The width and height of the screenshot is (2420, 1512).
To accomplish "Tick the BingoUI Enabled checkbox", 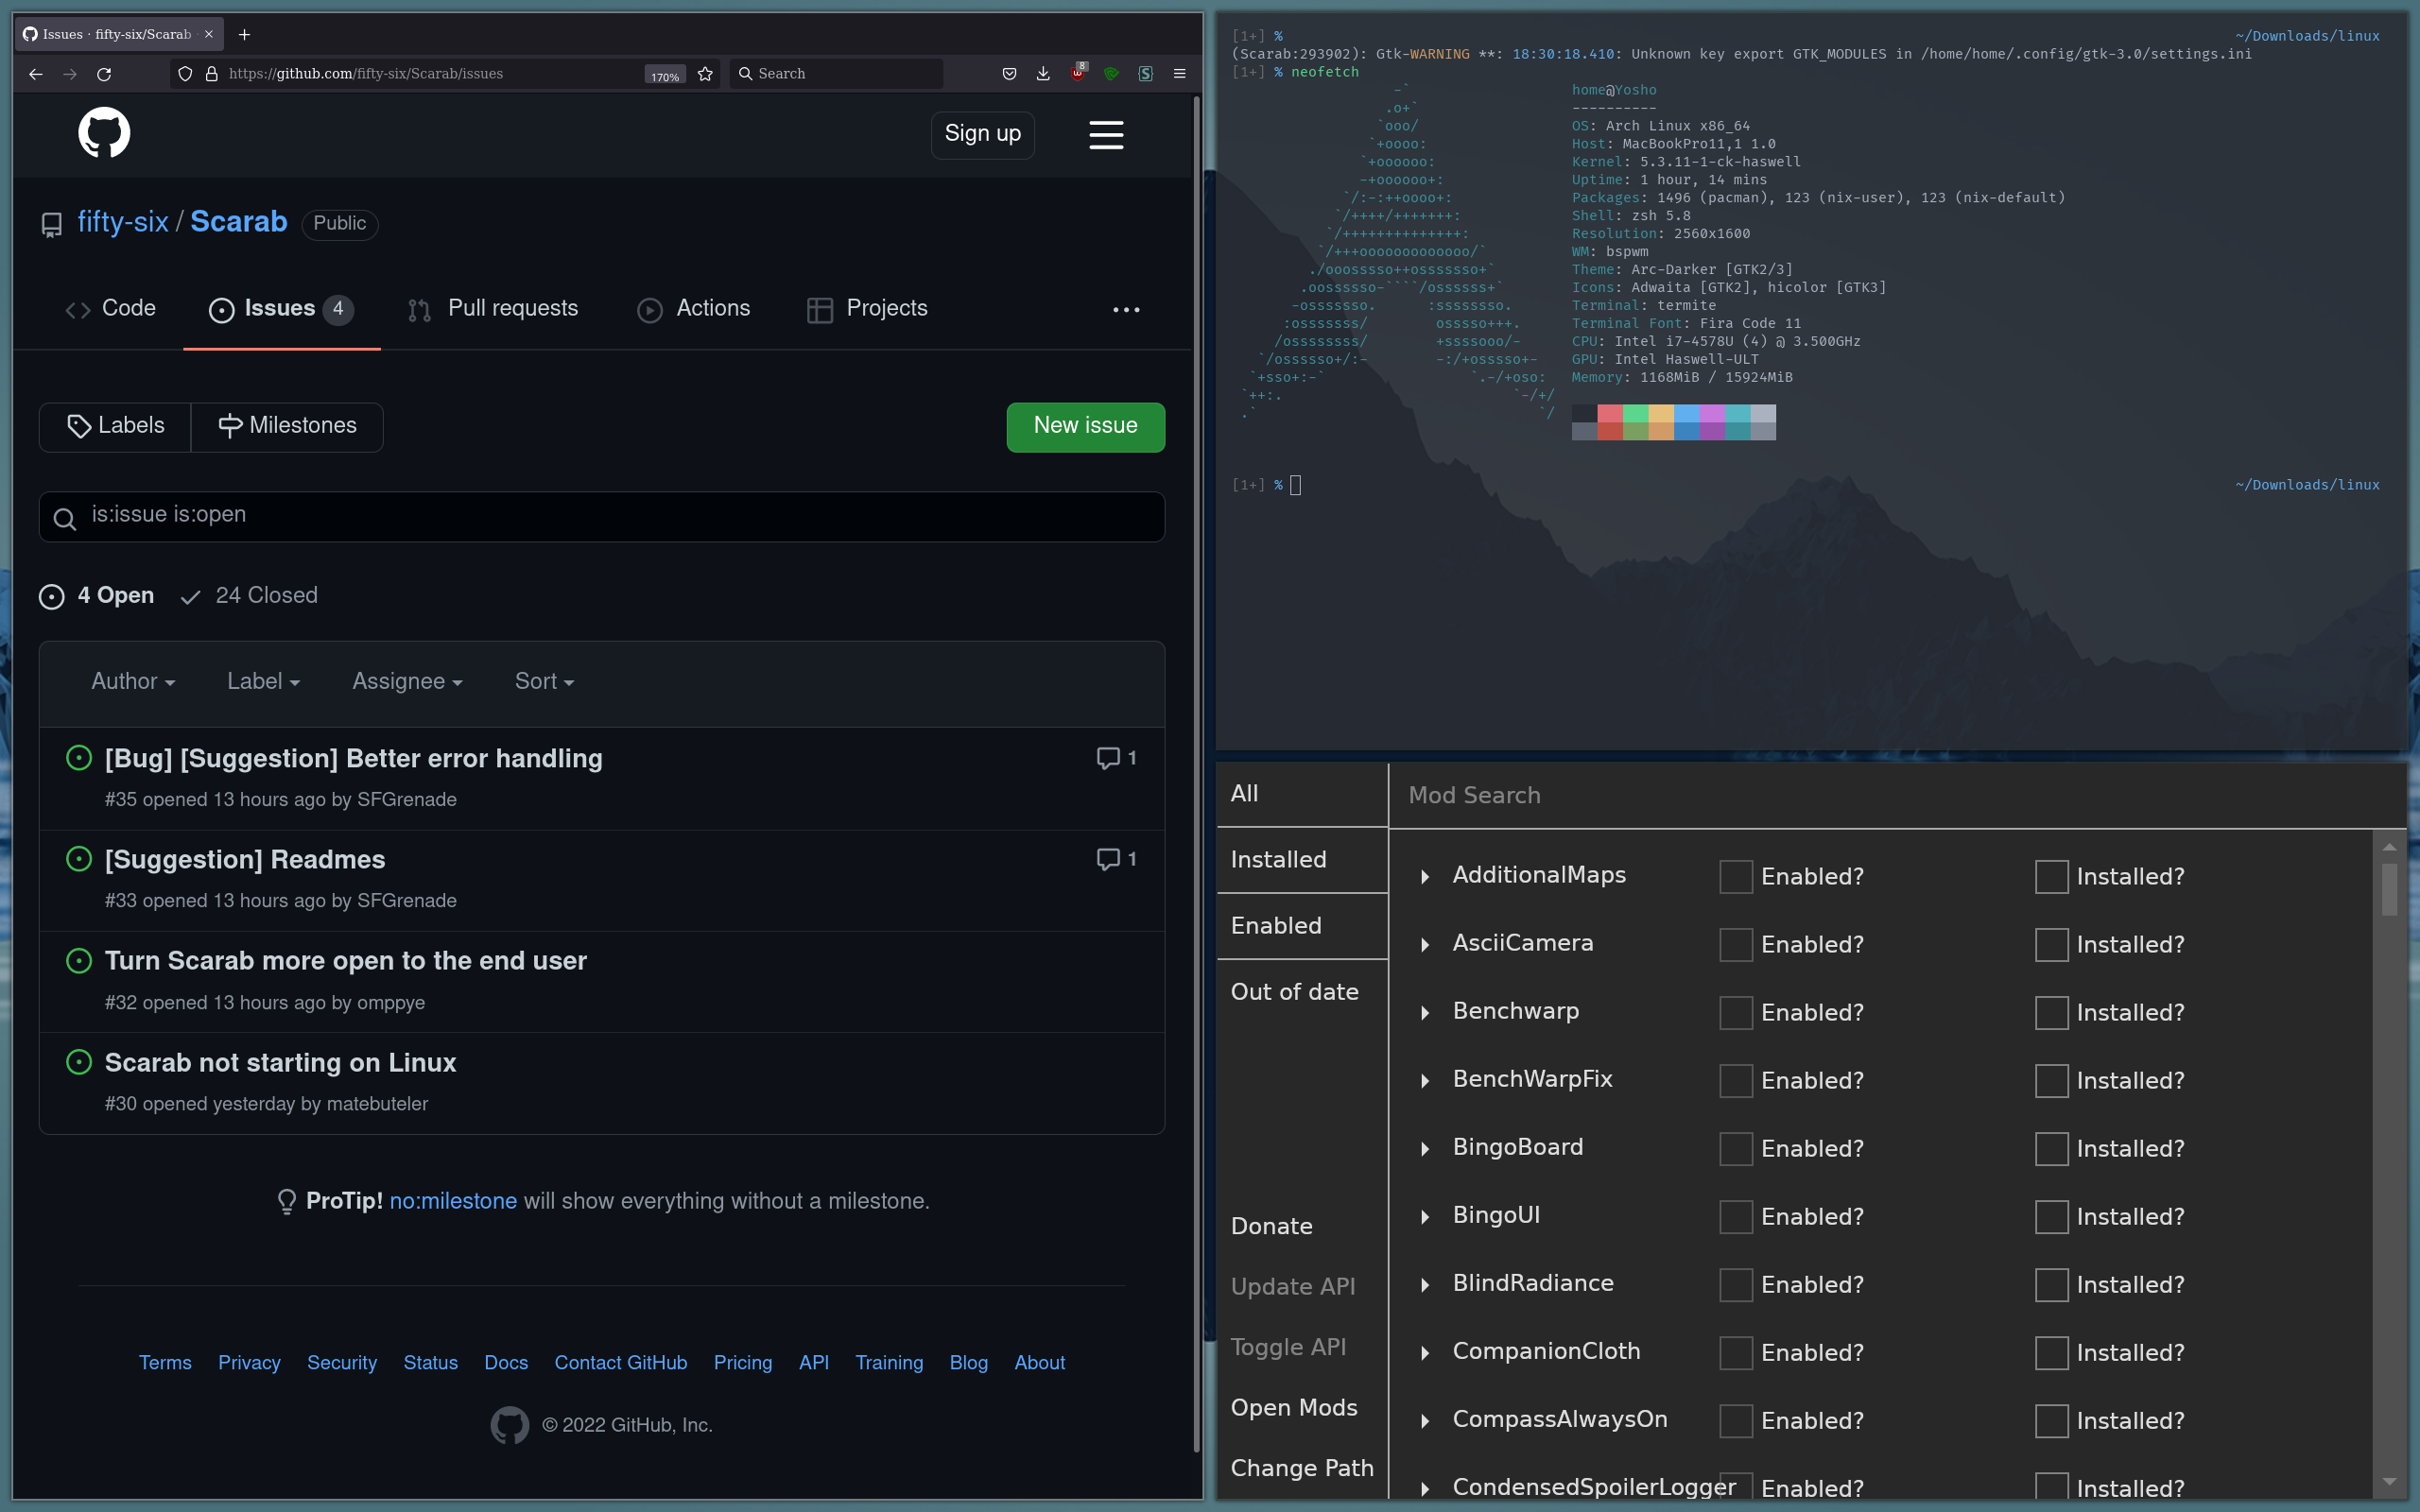I will (1736, 1216).
